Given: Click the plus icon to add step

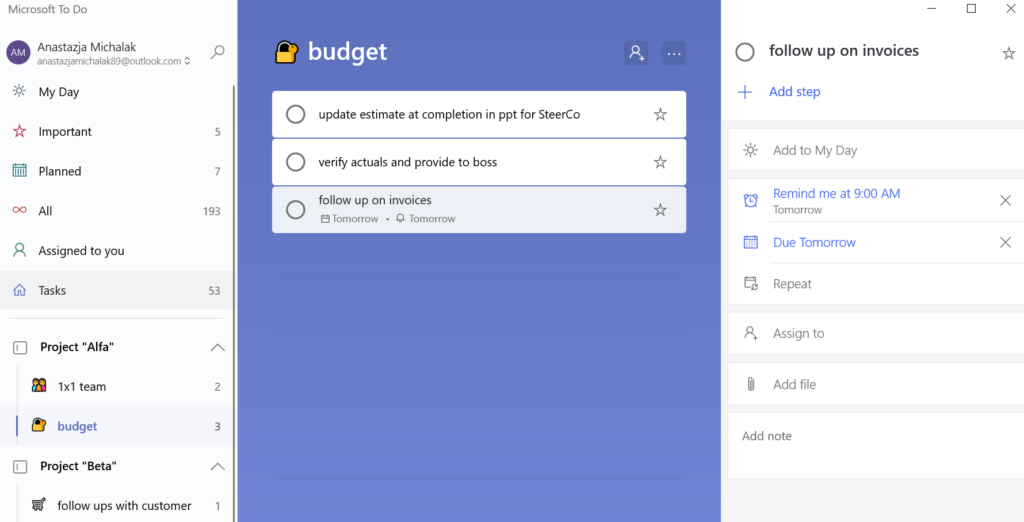Looking at the screenshot, I should (x=744, y=92).
